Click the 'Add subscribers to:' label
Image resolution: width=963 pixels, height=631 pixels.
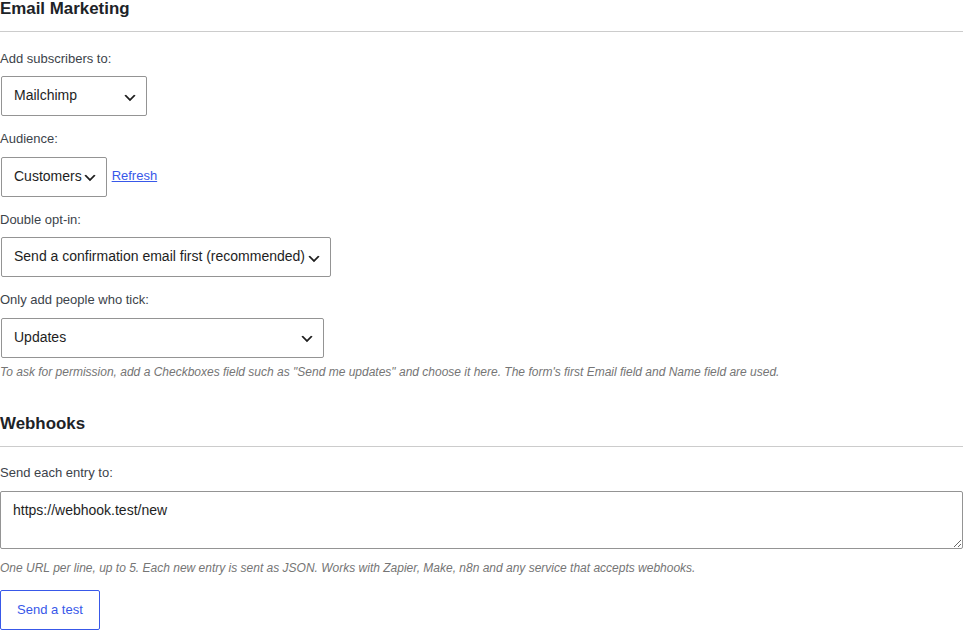[x=56, y=59]
